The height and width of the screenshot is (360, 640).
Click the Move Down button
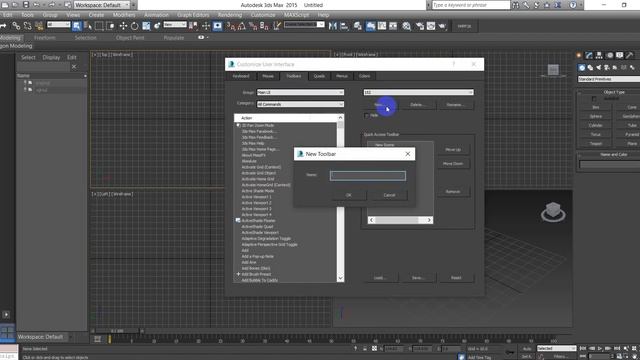pyautogui.click(x=453, y=164)
